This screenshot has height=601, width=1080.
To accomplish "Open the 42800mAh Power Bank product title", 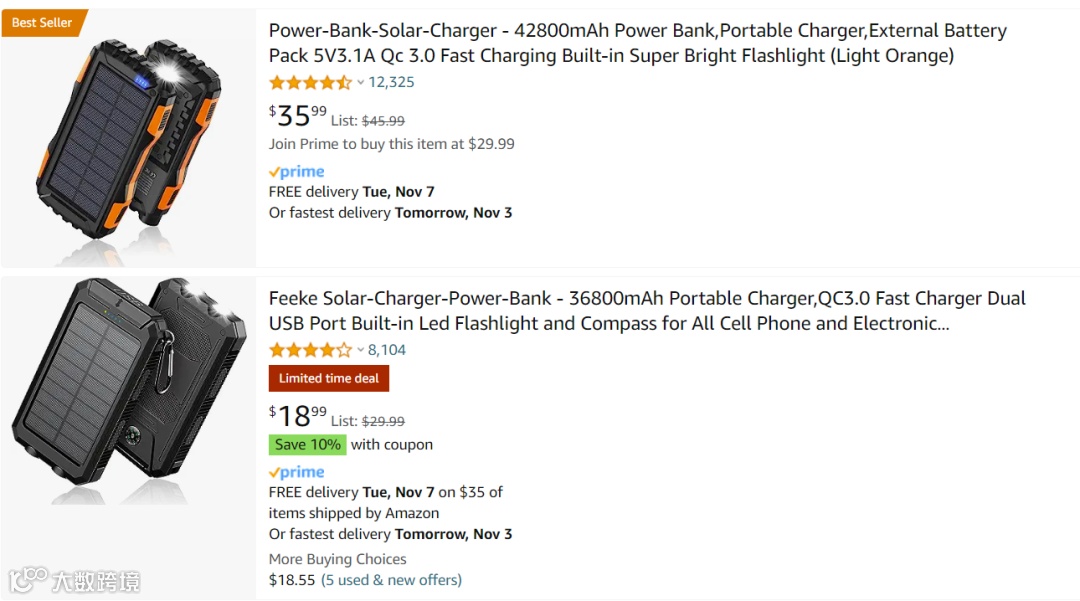I will pos(637,43).
